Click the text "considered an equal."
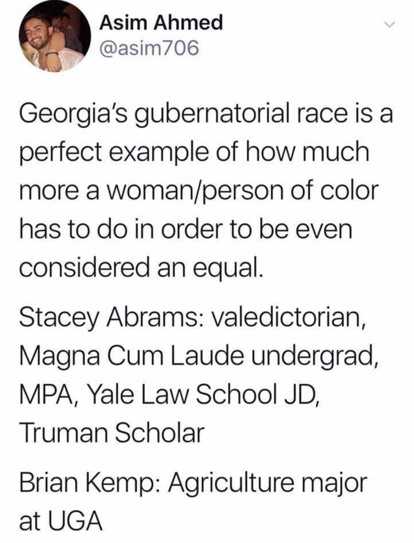Screen dimensions: 414x543 (139, 268)
